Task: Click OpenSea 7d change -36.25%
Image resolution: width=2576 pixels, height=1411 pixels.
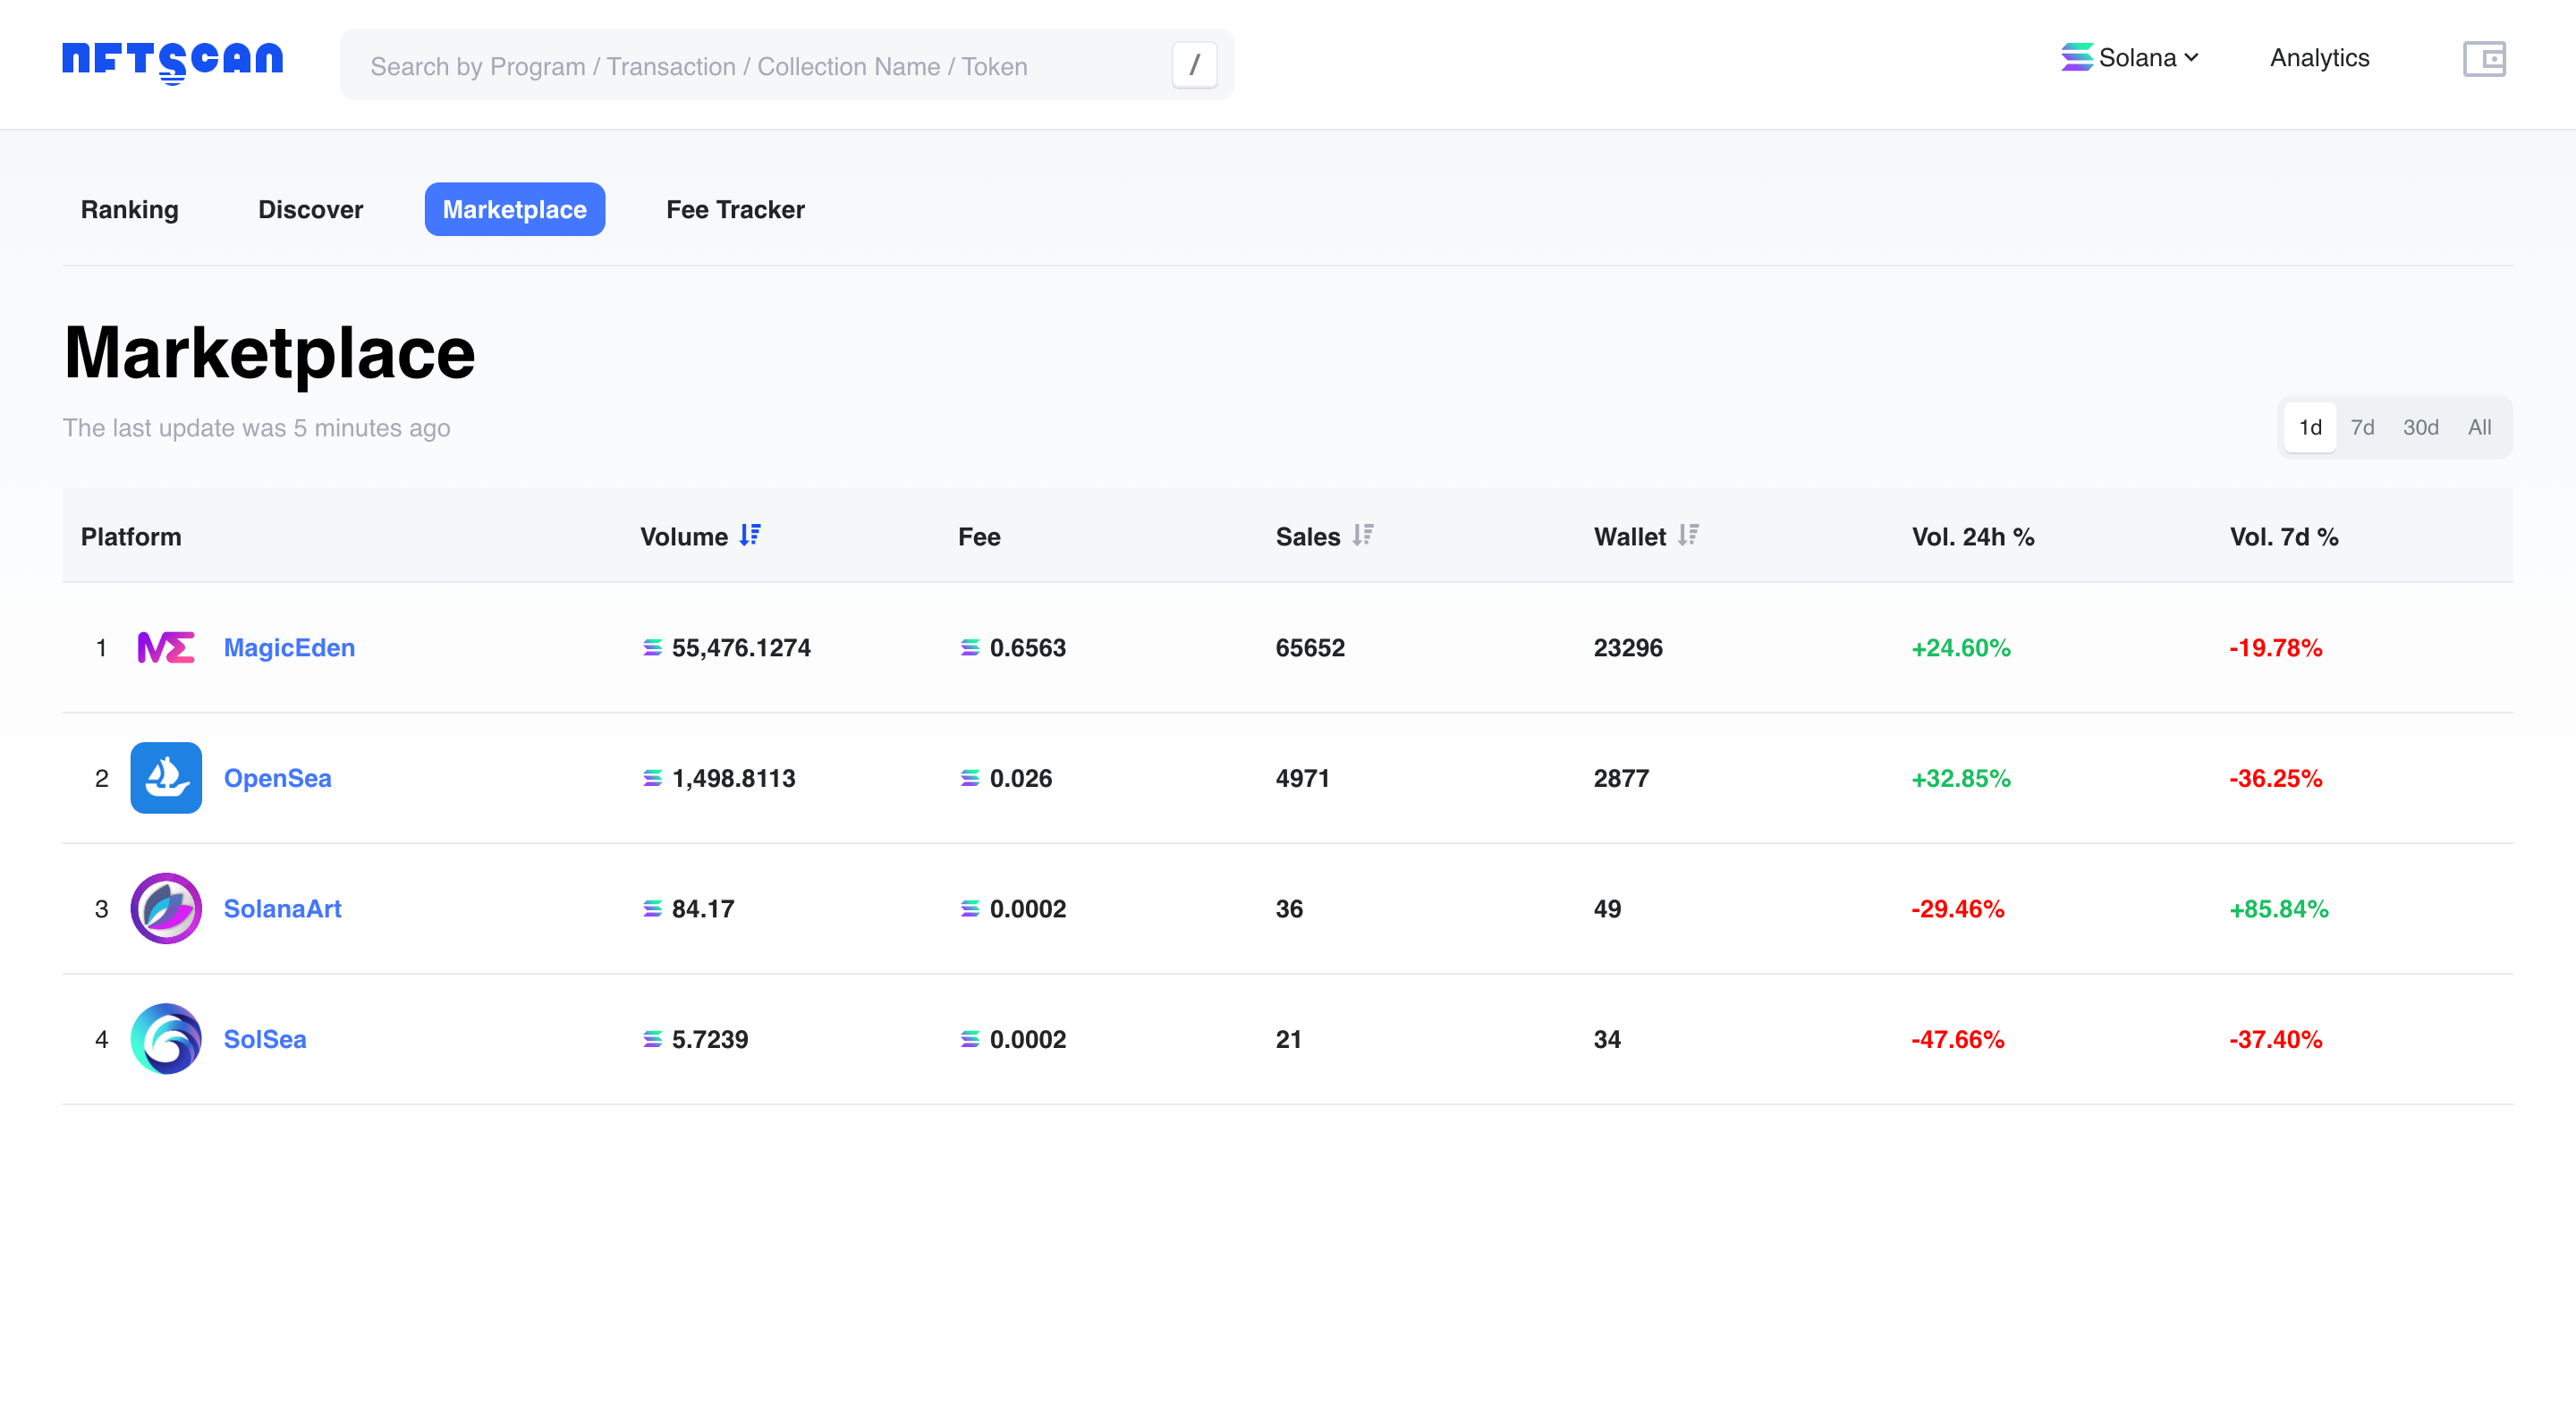Action: (x=2276, y=778)
